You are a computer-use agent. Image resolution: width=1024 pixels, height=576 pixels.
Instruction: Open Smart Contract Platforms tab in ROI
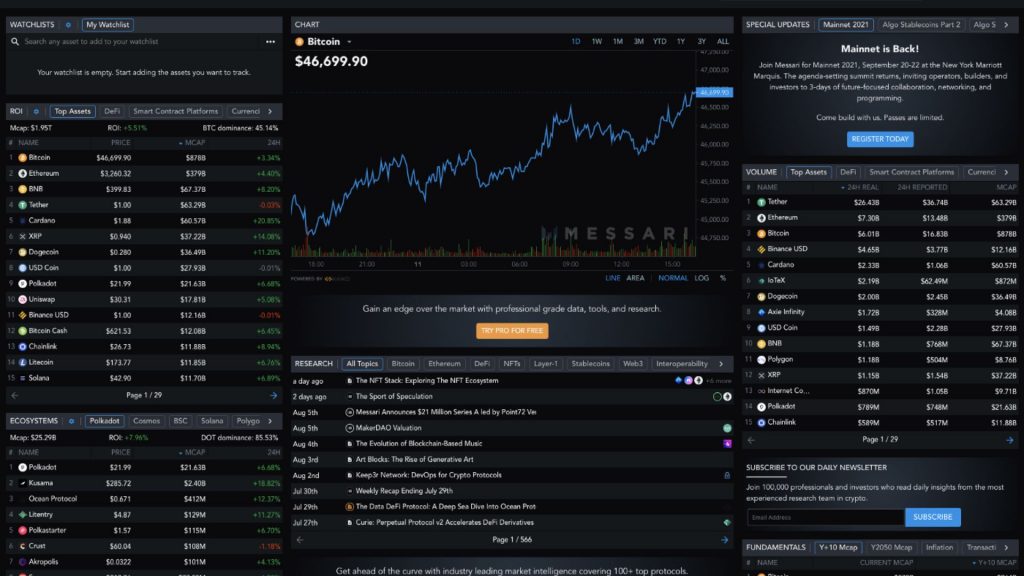176,112
